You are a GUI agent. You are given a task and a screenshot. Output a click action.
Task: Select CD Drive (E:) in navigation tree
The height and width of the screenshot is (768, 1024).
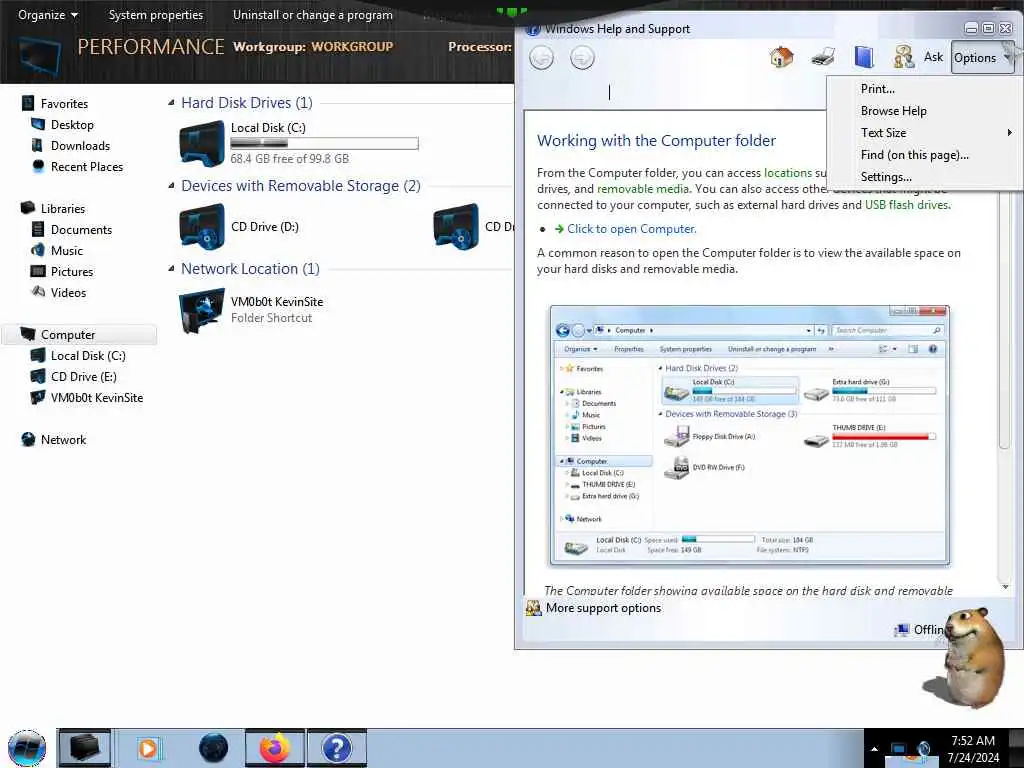pyautogui.click(x=83, y=376)
